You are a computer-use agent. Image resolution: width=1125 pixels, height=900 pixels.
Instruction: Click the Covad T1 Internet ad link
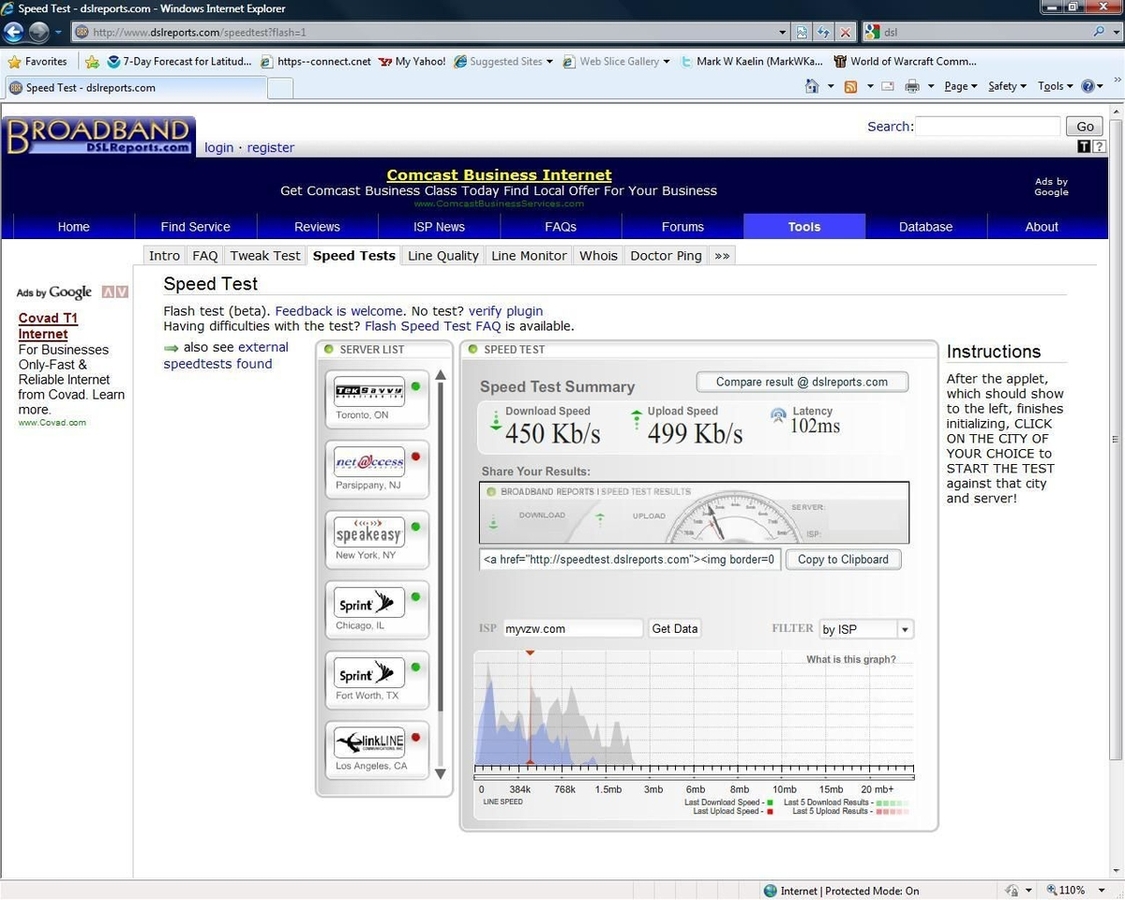pos(47,326)
